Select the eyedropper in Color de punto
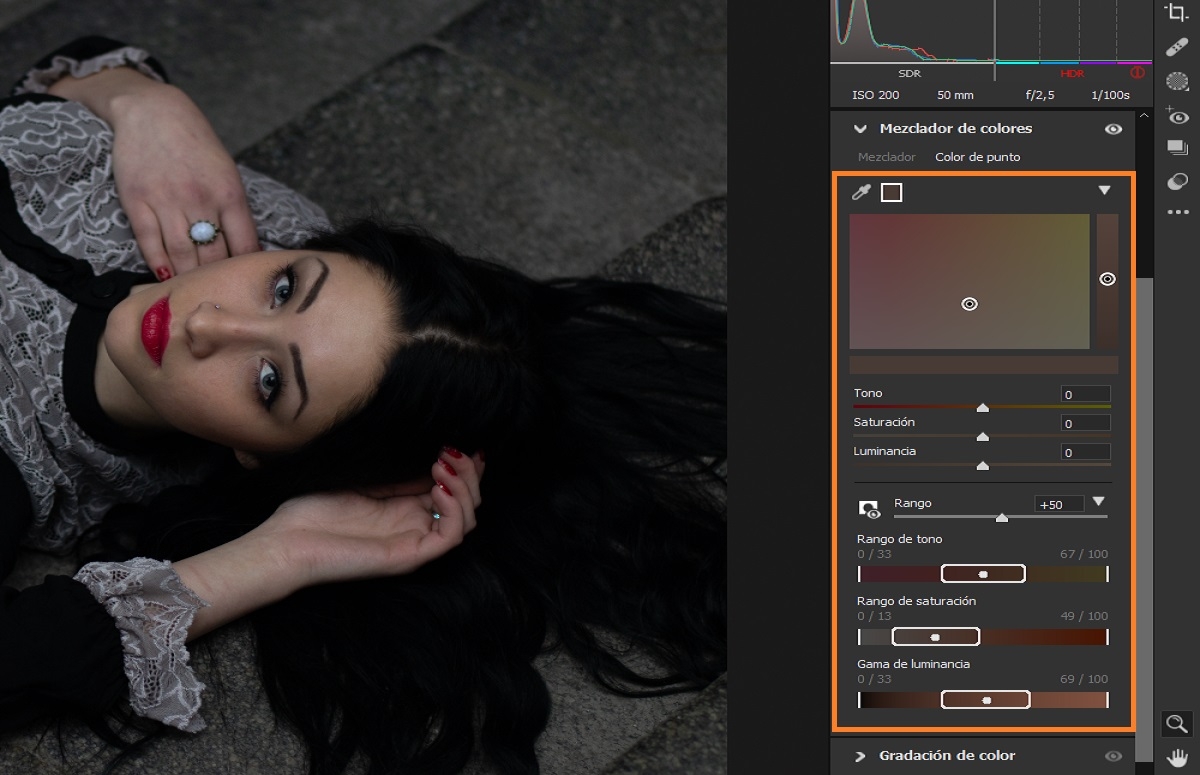Viewport: 1200px width, 775px height. click(862, 192)
